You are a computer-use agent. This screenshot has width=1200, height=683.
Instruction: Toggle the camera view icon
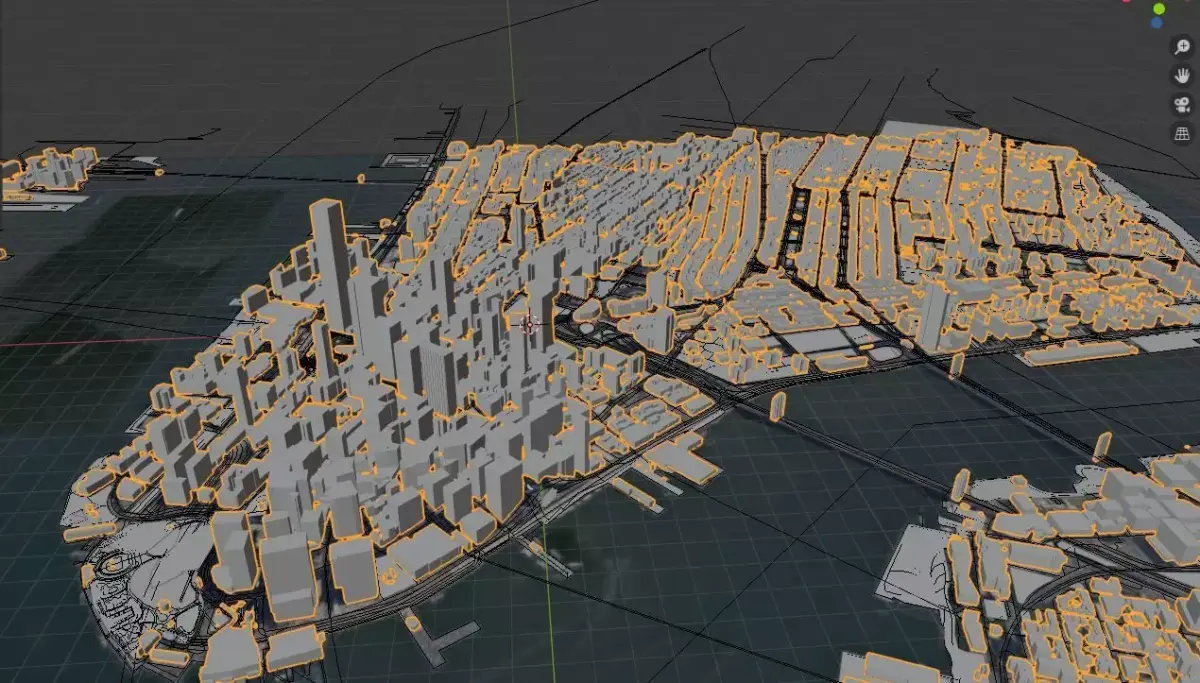tap(1182, 104)
